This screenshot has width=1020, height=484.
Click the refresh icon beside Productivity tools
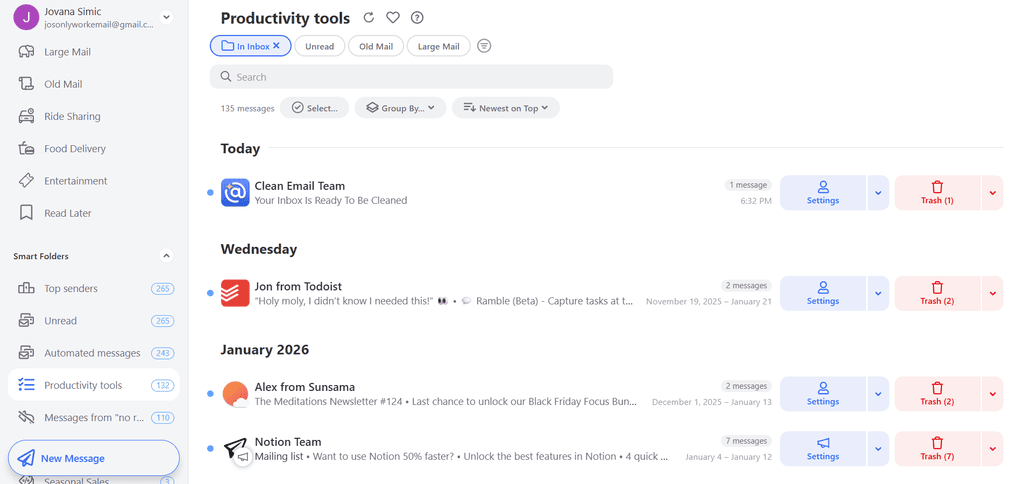click(x=369, y=18)
